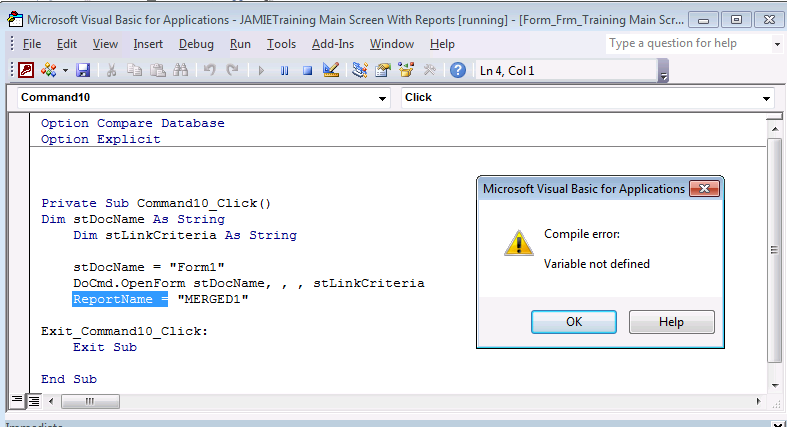Click vertical scrollbar thumb in code pane
Screen dimensions: 787x427
775,250
